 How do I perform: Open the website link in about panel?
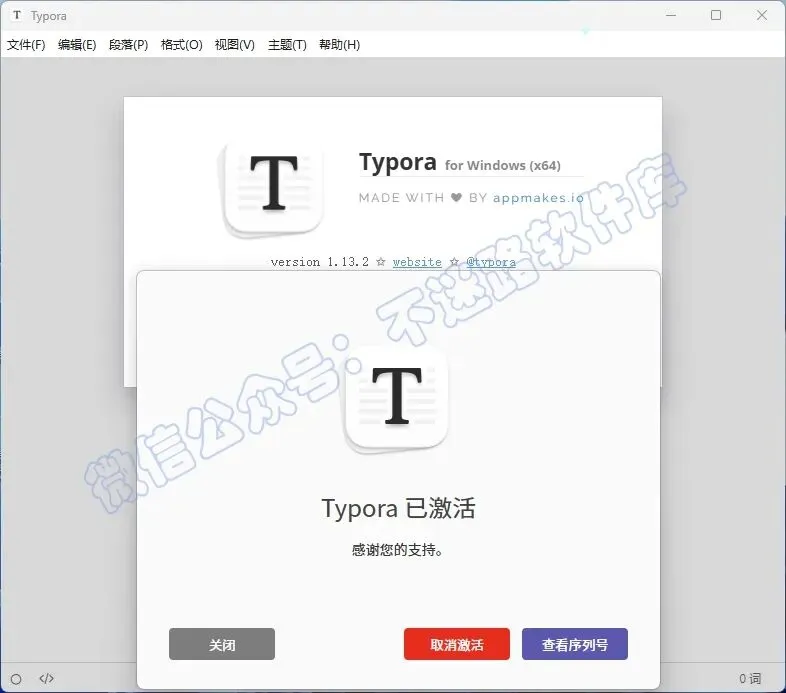click(x=417, y=262)
